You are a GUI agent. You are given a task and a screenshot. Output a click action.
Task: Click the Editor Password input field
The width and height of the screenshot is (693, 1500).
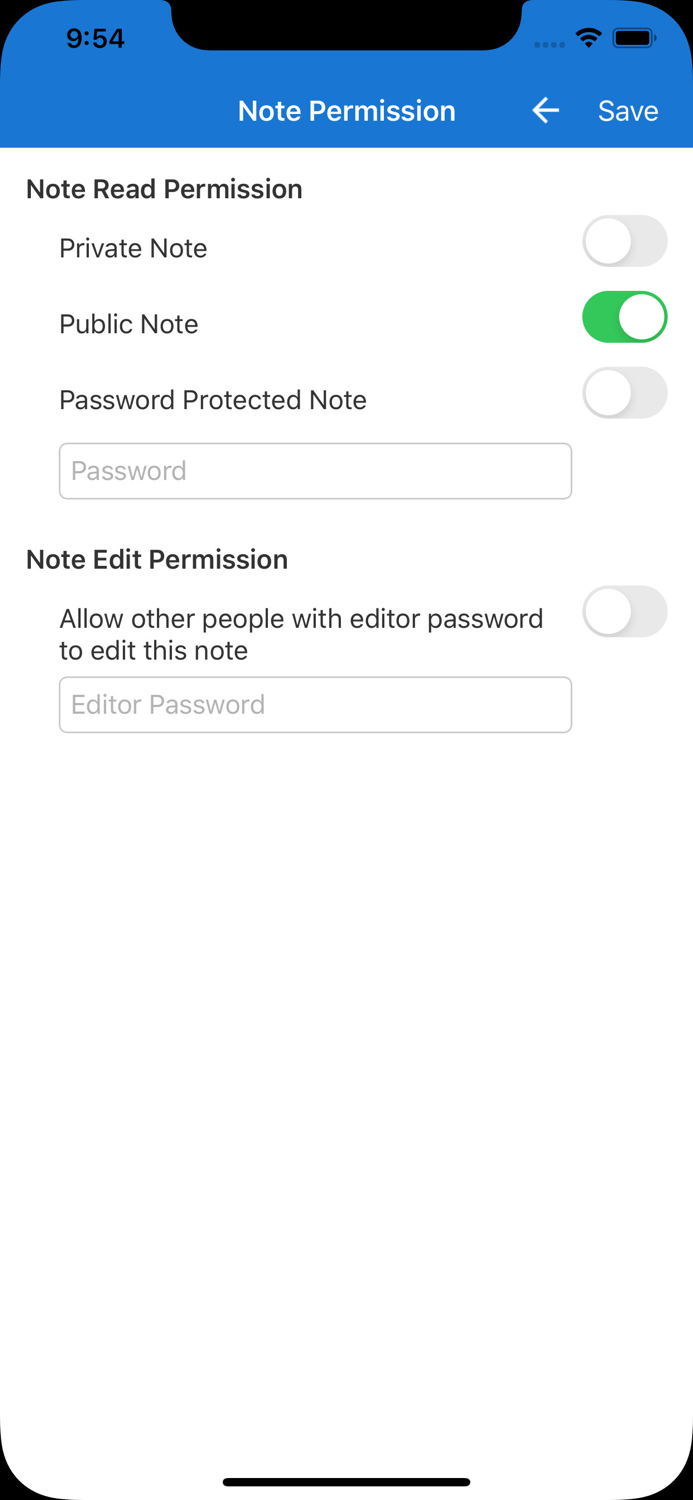point(315,704)
